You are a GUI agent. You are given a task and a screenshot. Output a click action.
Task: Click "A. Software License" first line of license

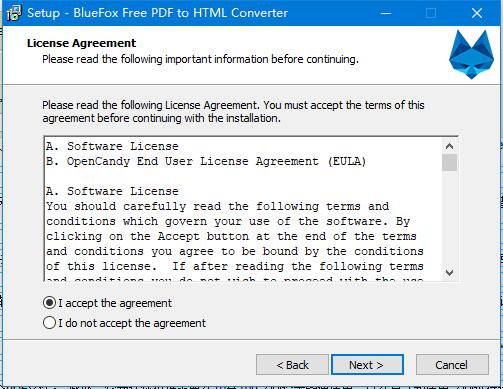(112, 146)
